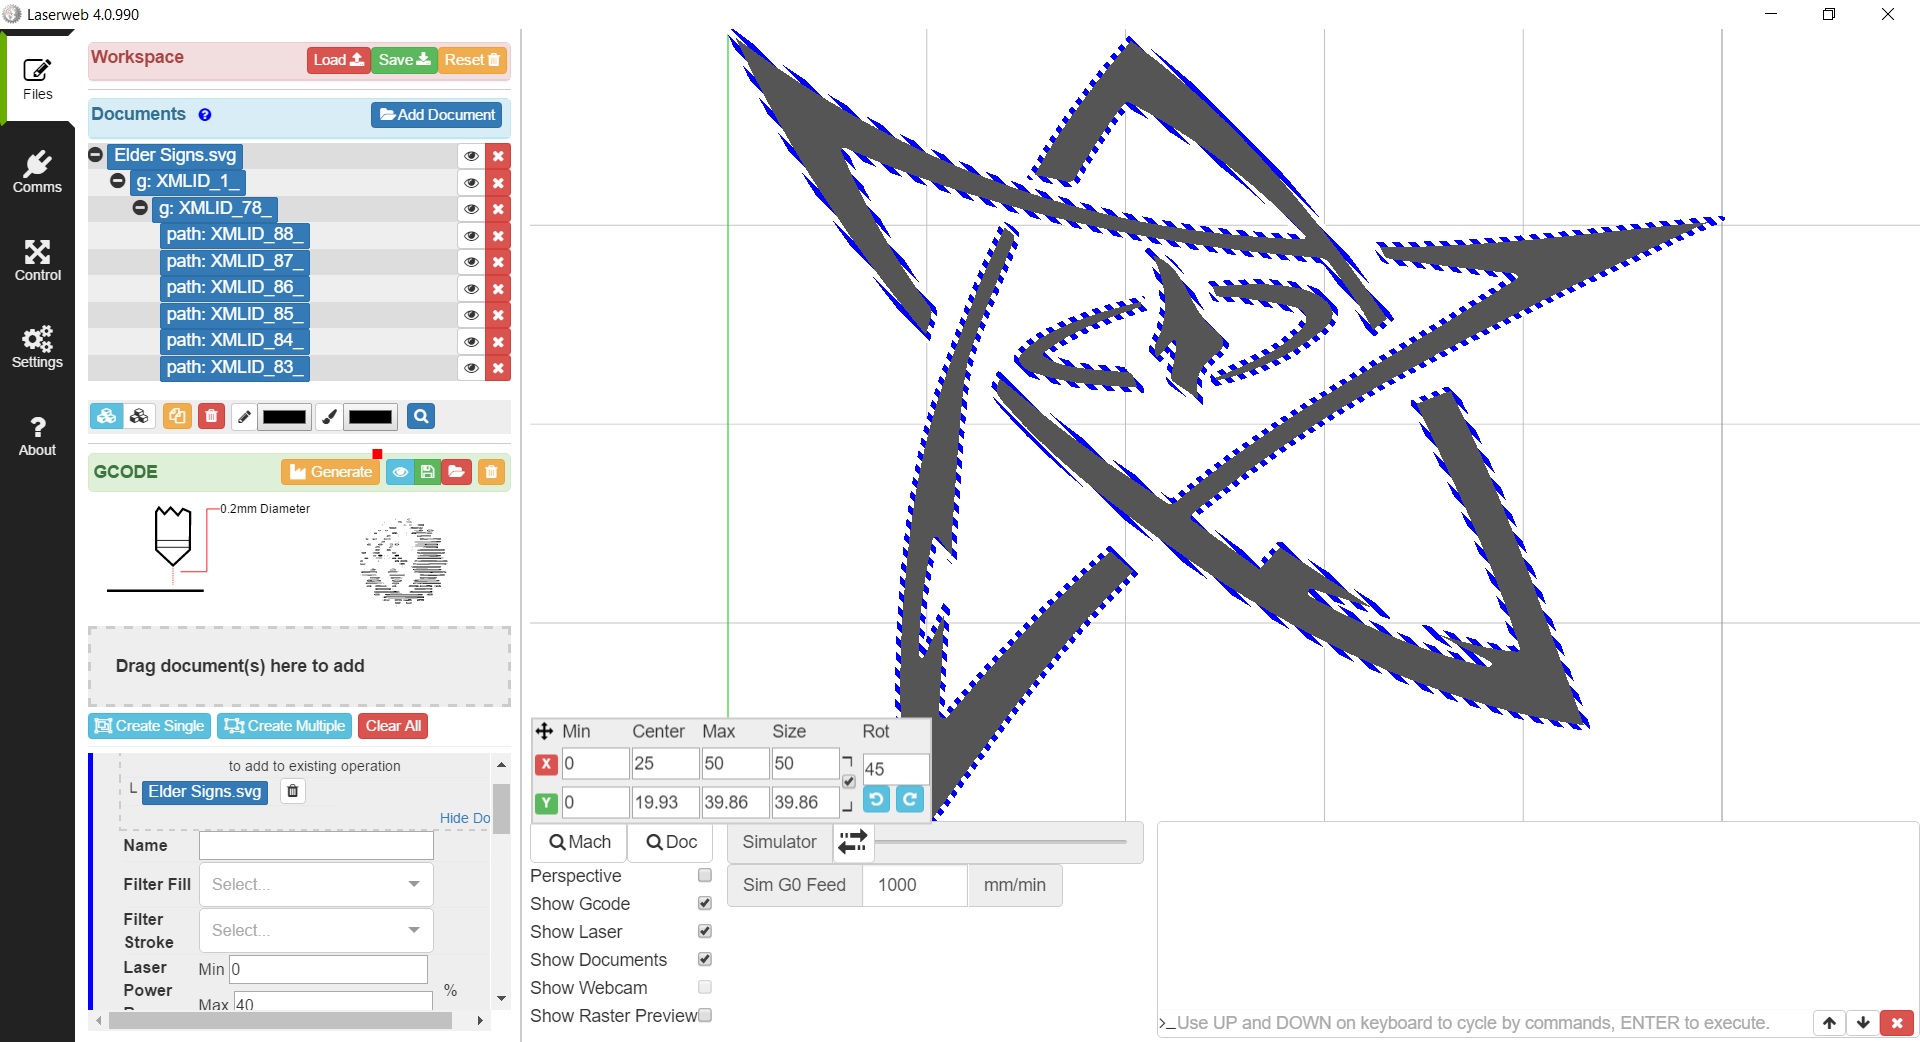Click the Hide Docs link
This screenshot has height=1042, width=1920.
point(465,818)
